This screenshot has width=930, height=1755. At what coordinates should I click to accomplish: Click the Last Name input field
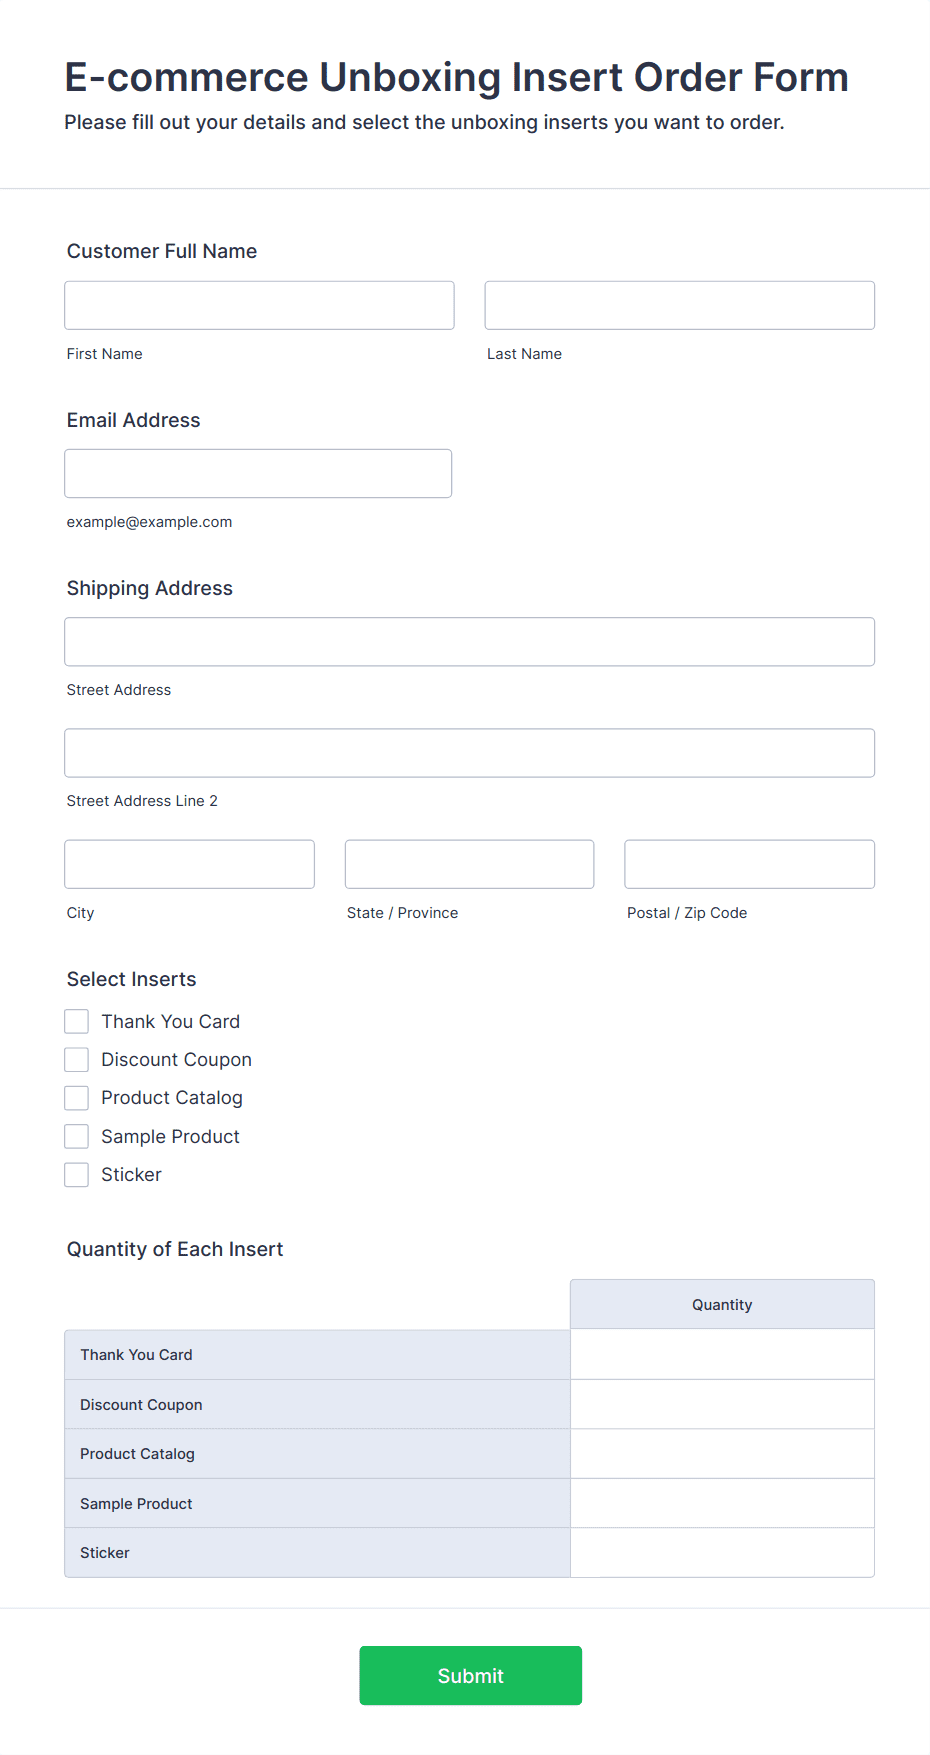679,305
